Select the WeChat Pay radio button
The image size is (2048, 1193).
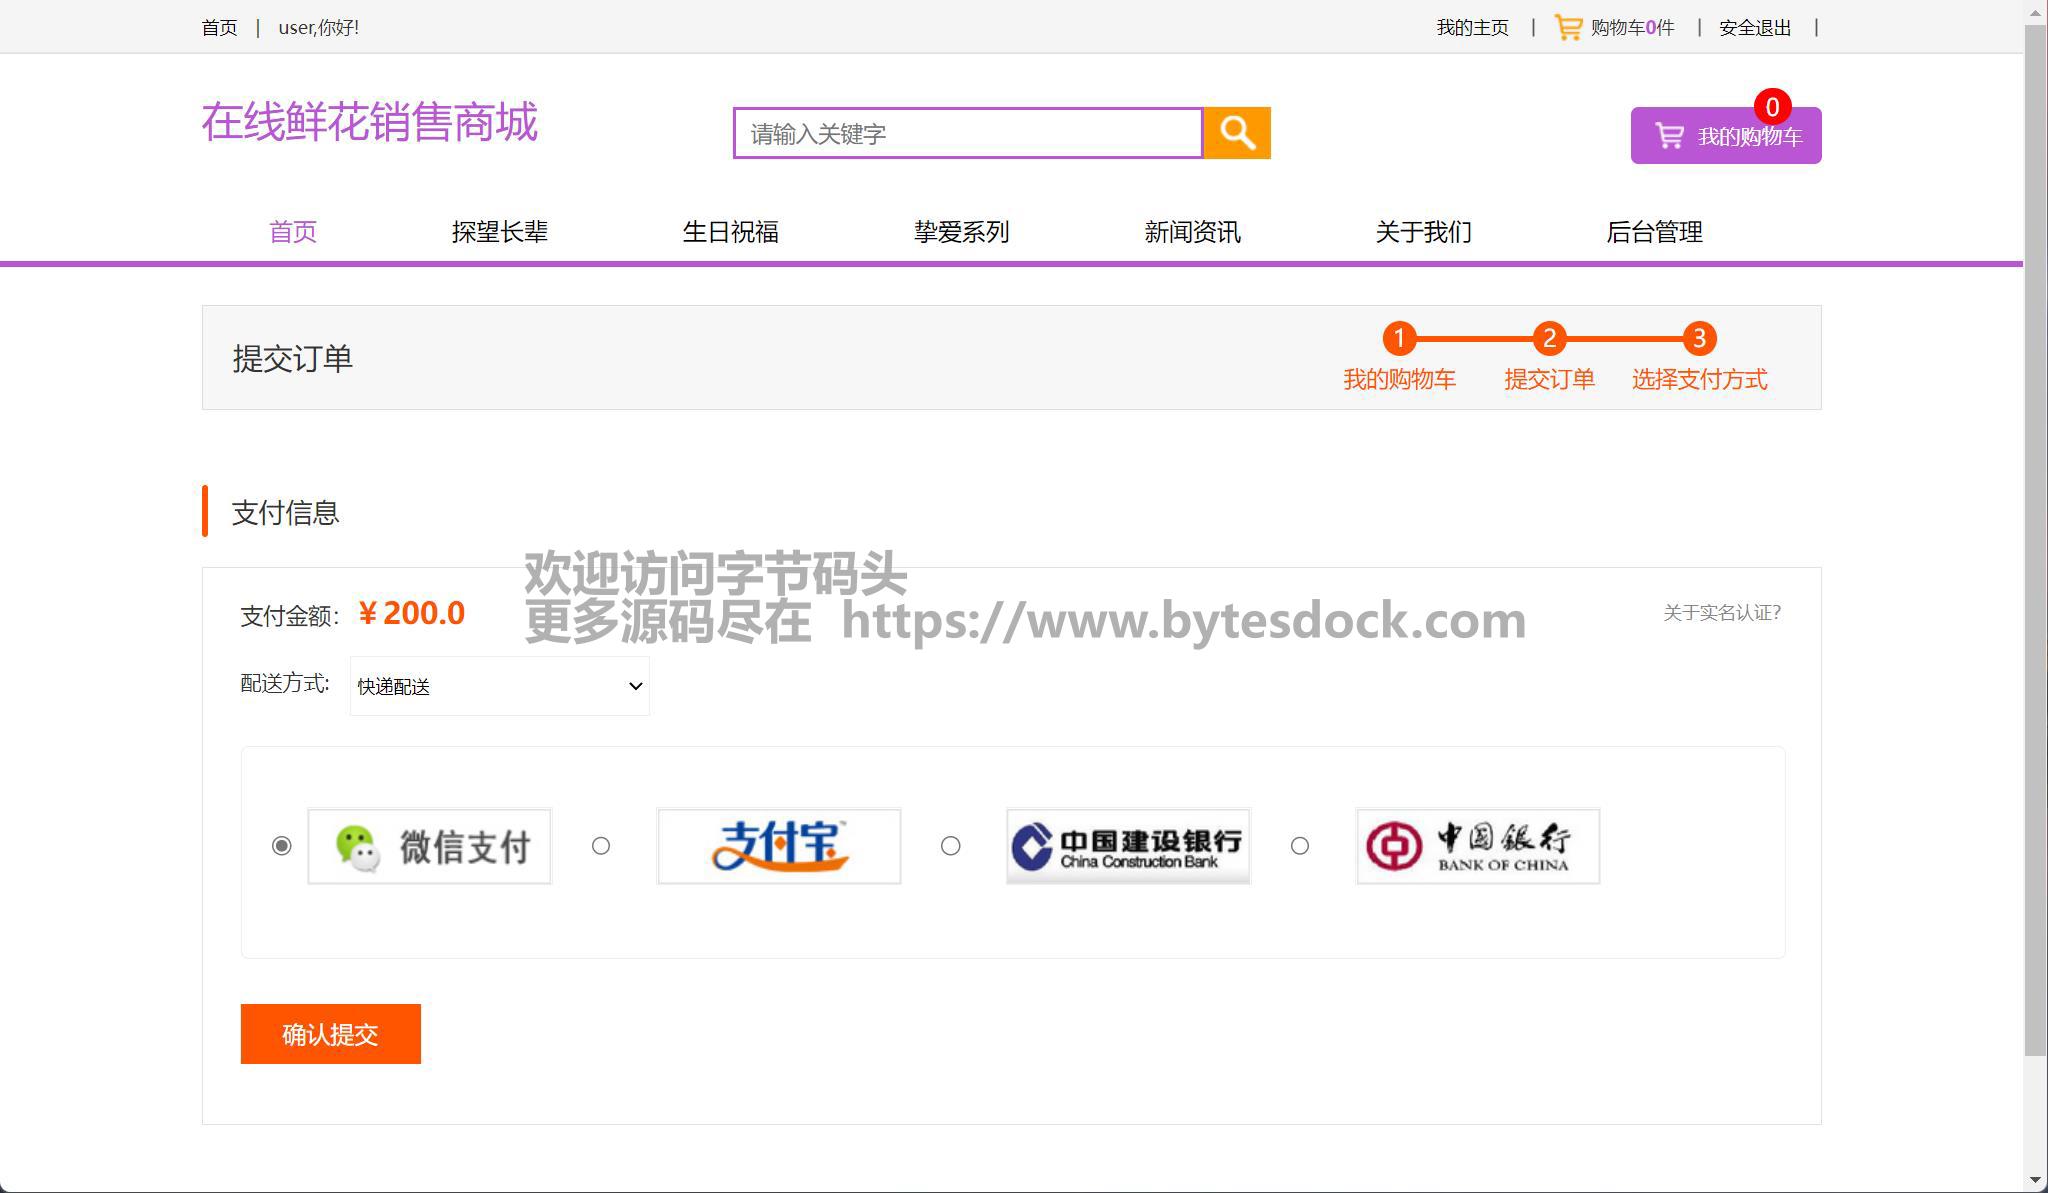click(282, 846)
